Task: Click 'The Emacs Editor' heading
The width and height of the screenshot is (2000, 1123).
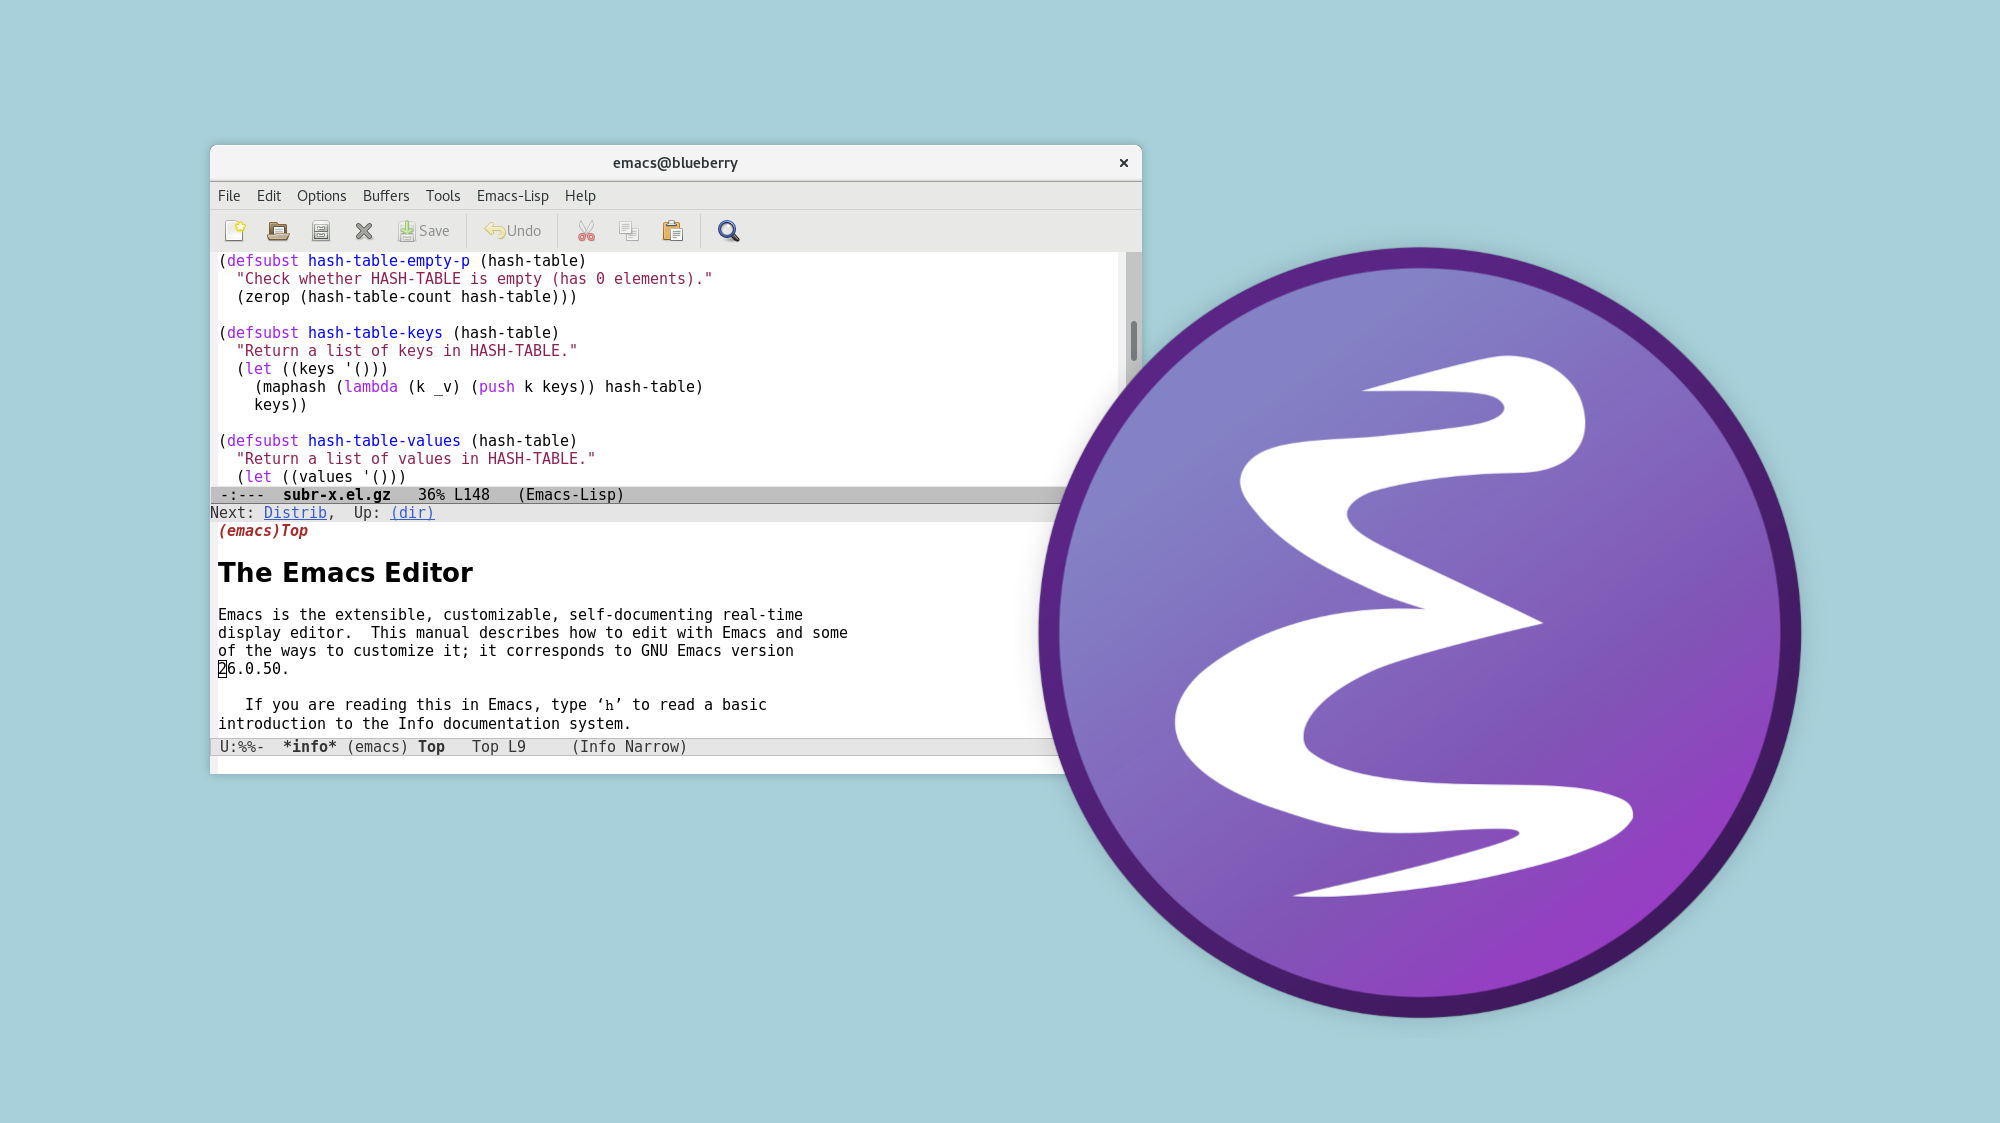Action: [x=345, y=573]
